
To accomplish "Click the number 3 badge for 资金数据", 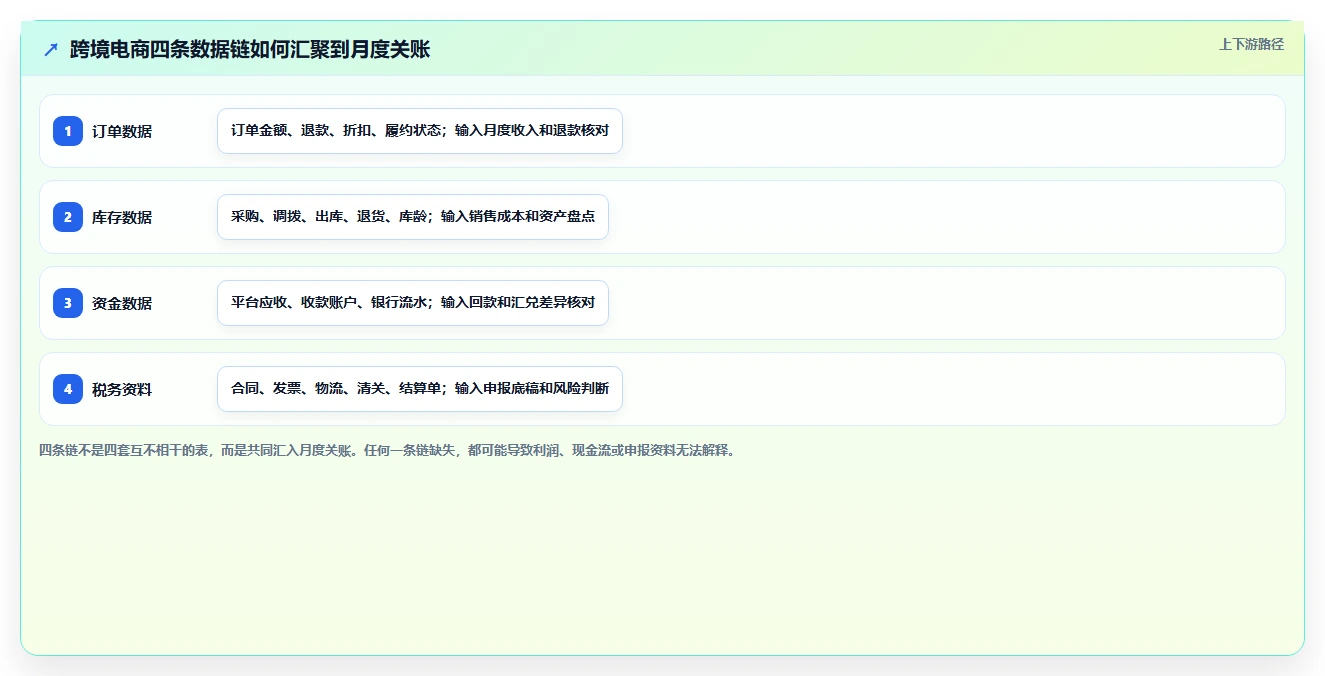I will pyautogui.click(x=68, y=303).
